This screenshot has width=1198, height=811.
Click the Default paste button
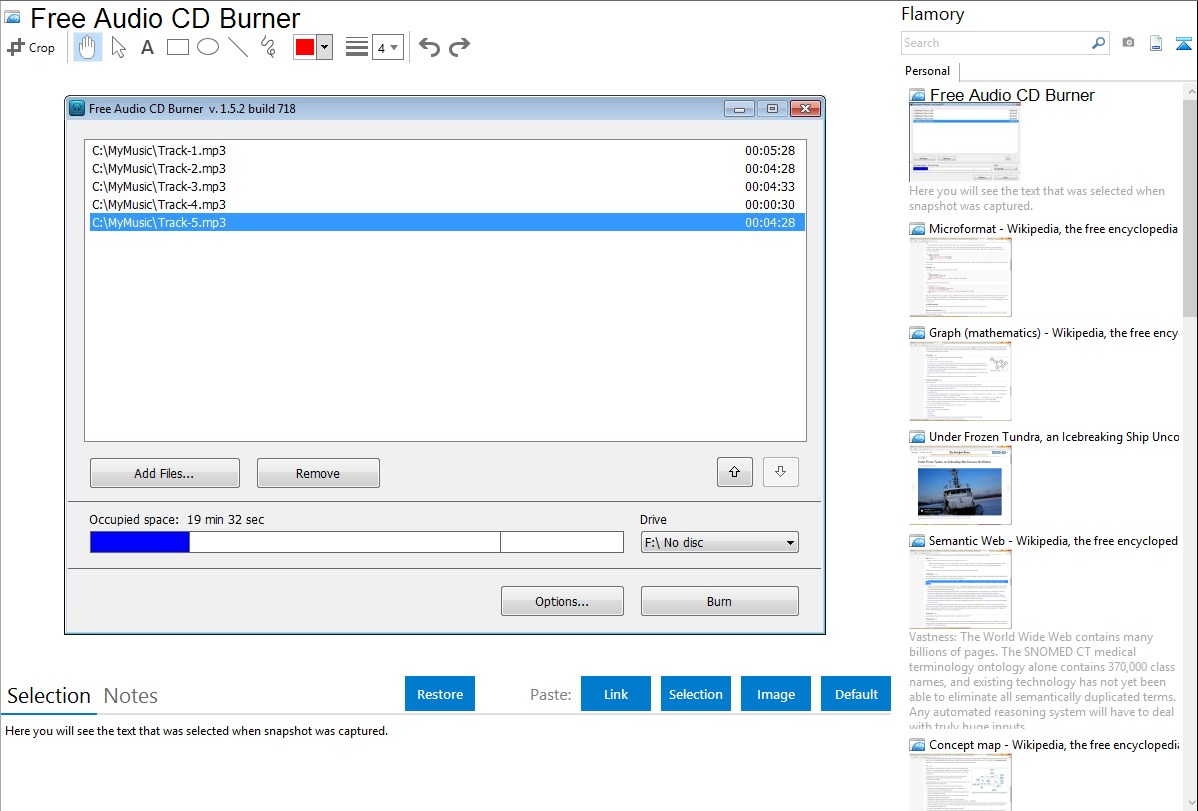[x=856, y=694]
